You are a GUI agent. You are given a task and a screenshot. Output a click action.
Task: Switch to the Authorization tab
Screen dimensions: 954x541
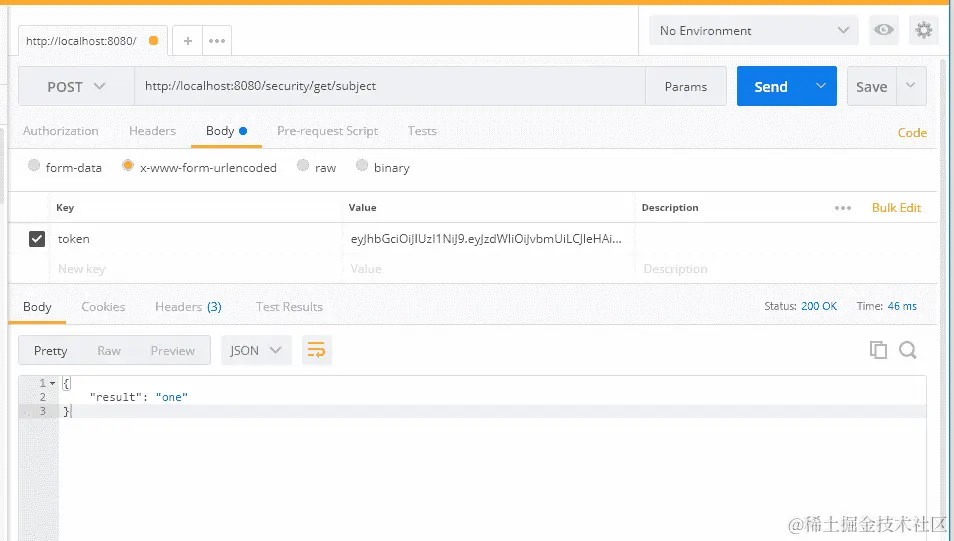pos(60,131)
